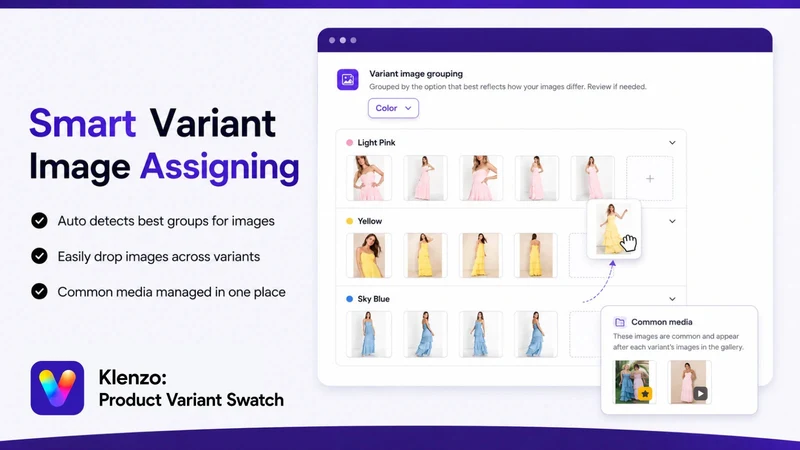The image size is (800, 450).
Task: Select the second Light Pink dress thumbnail
Action: [x=425, y=178]
